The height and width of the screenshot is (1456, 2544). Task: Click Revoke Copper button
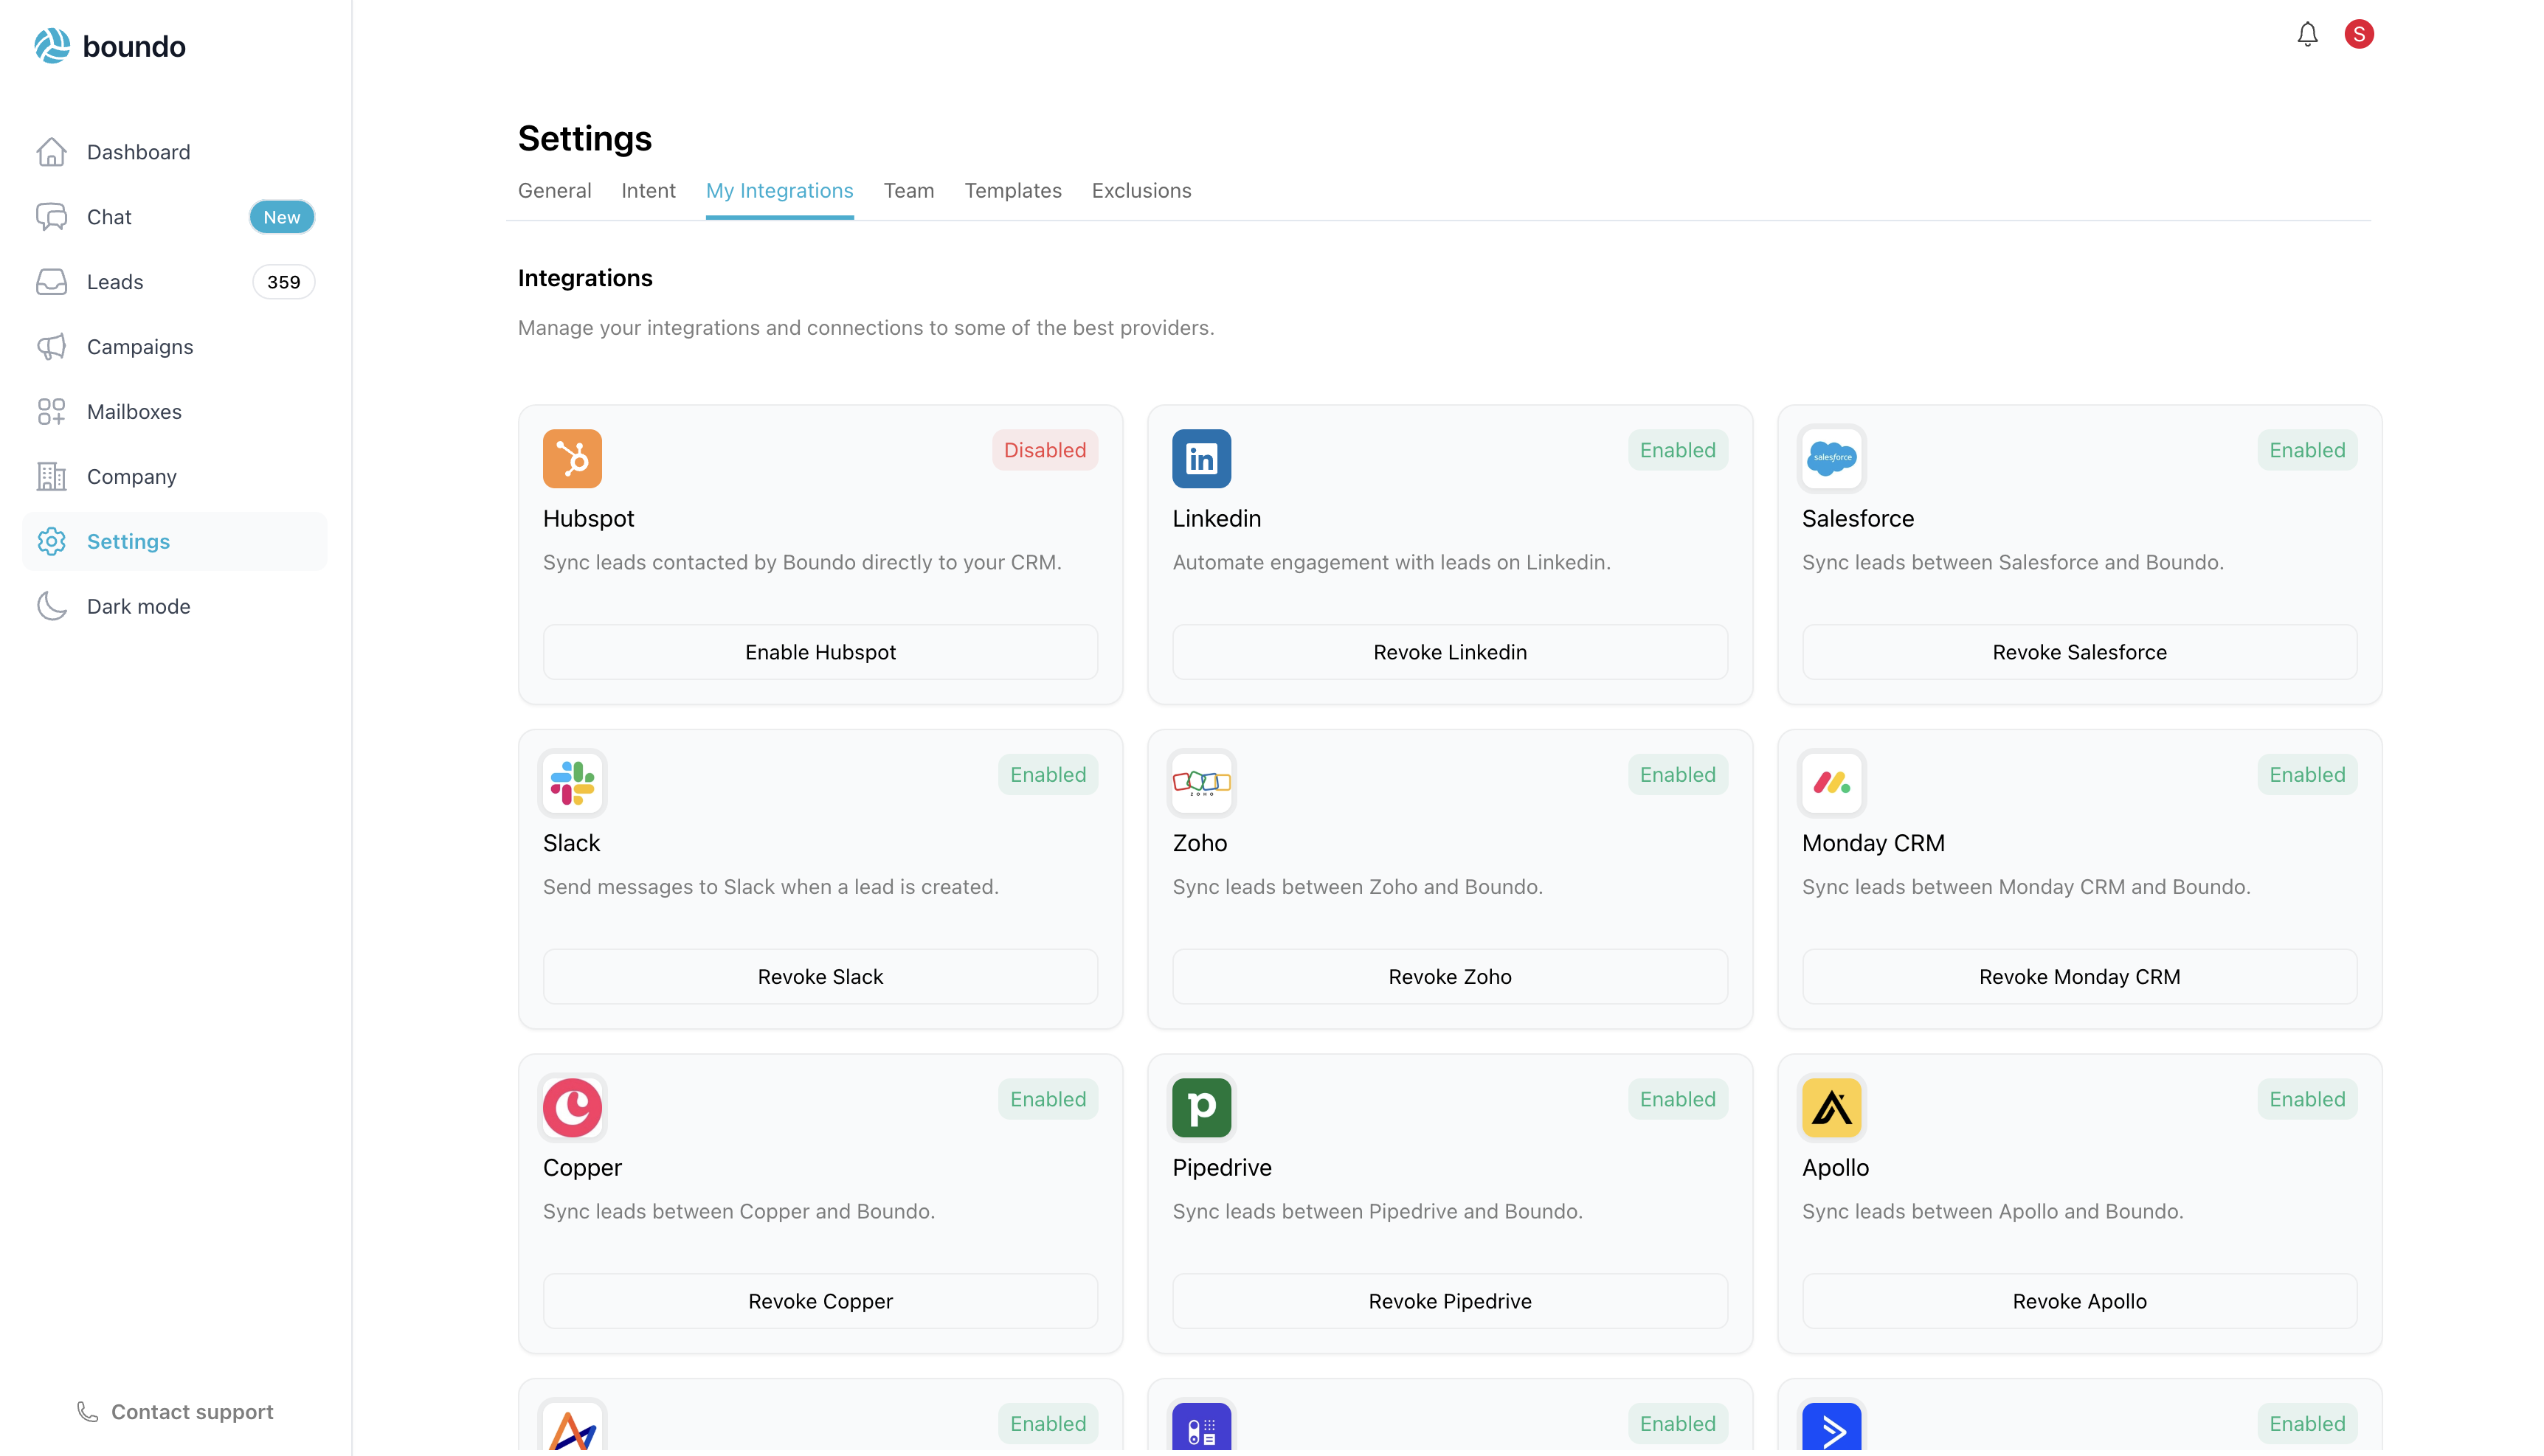820,1301
